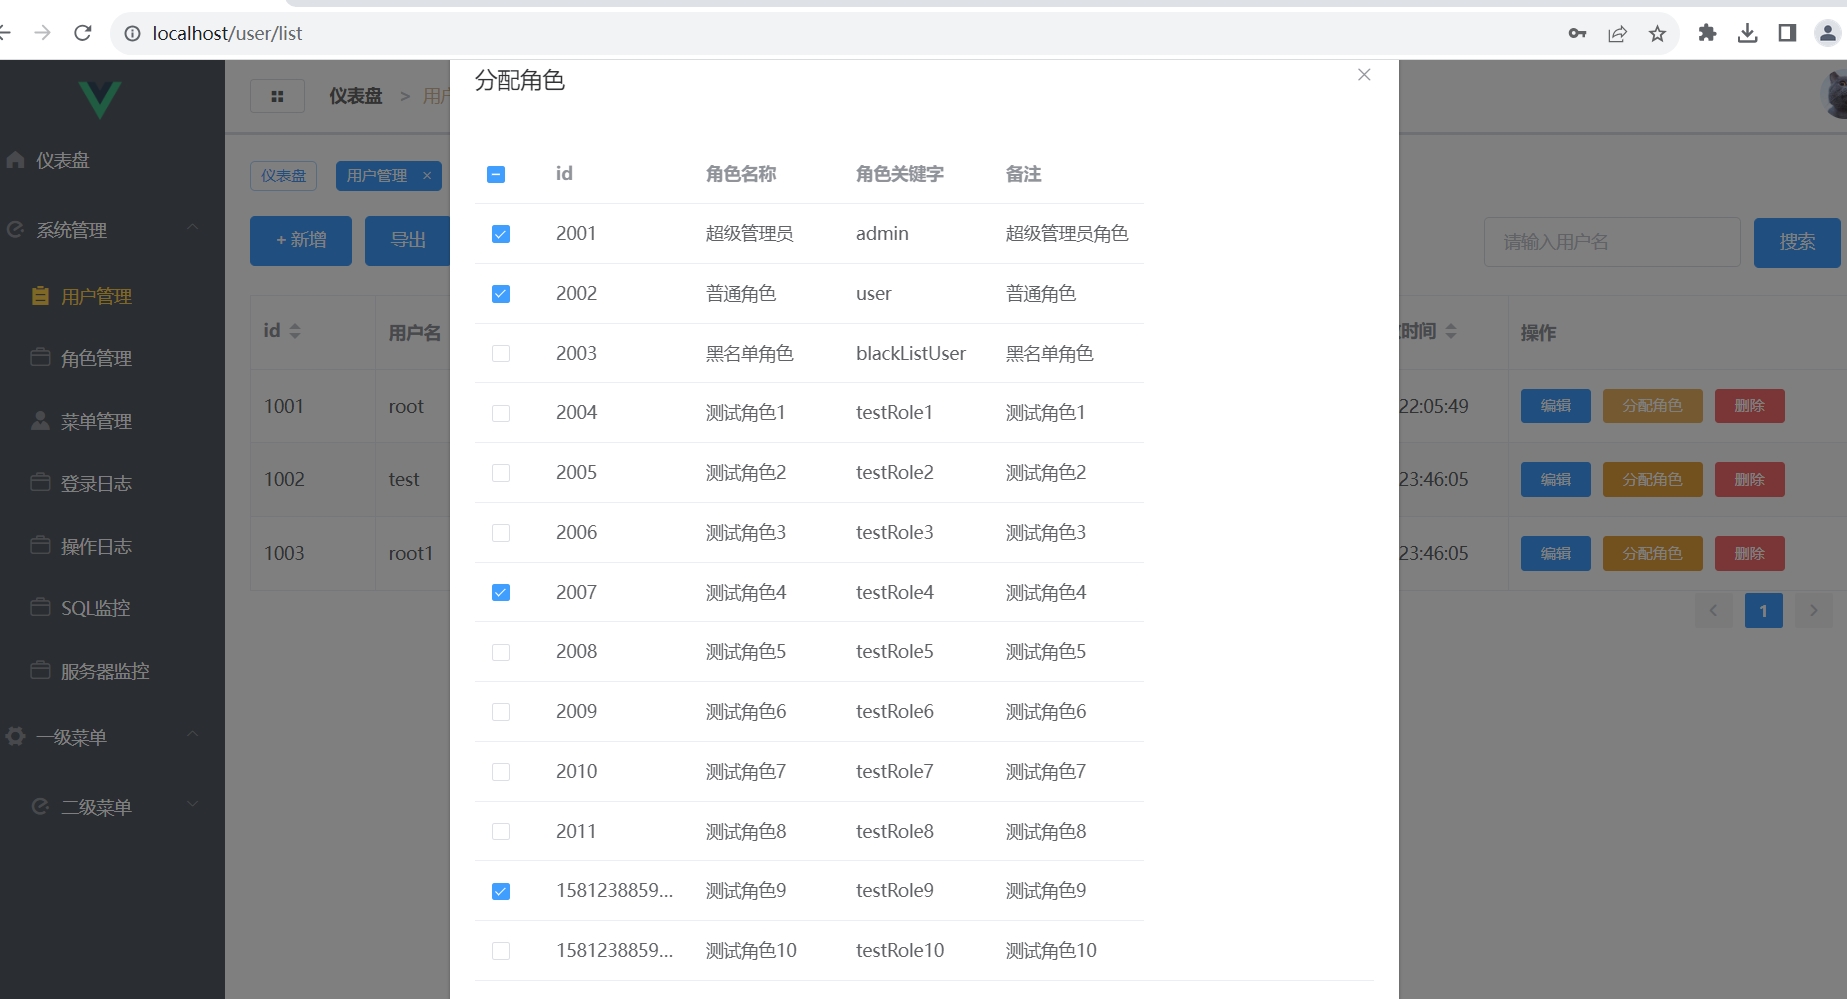Close the 用户管理 tag
The image size is (1847, 999).
[x=427, y=176]
